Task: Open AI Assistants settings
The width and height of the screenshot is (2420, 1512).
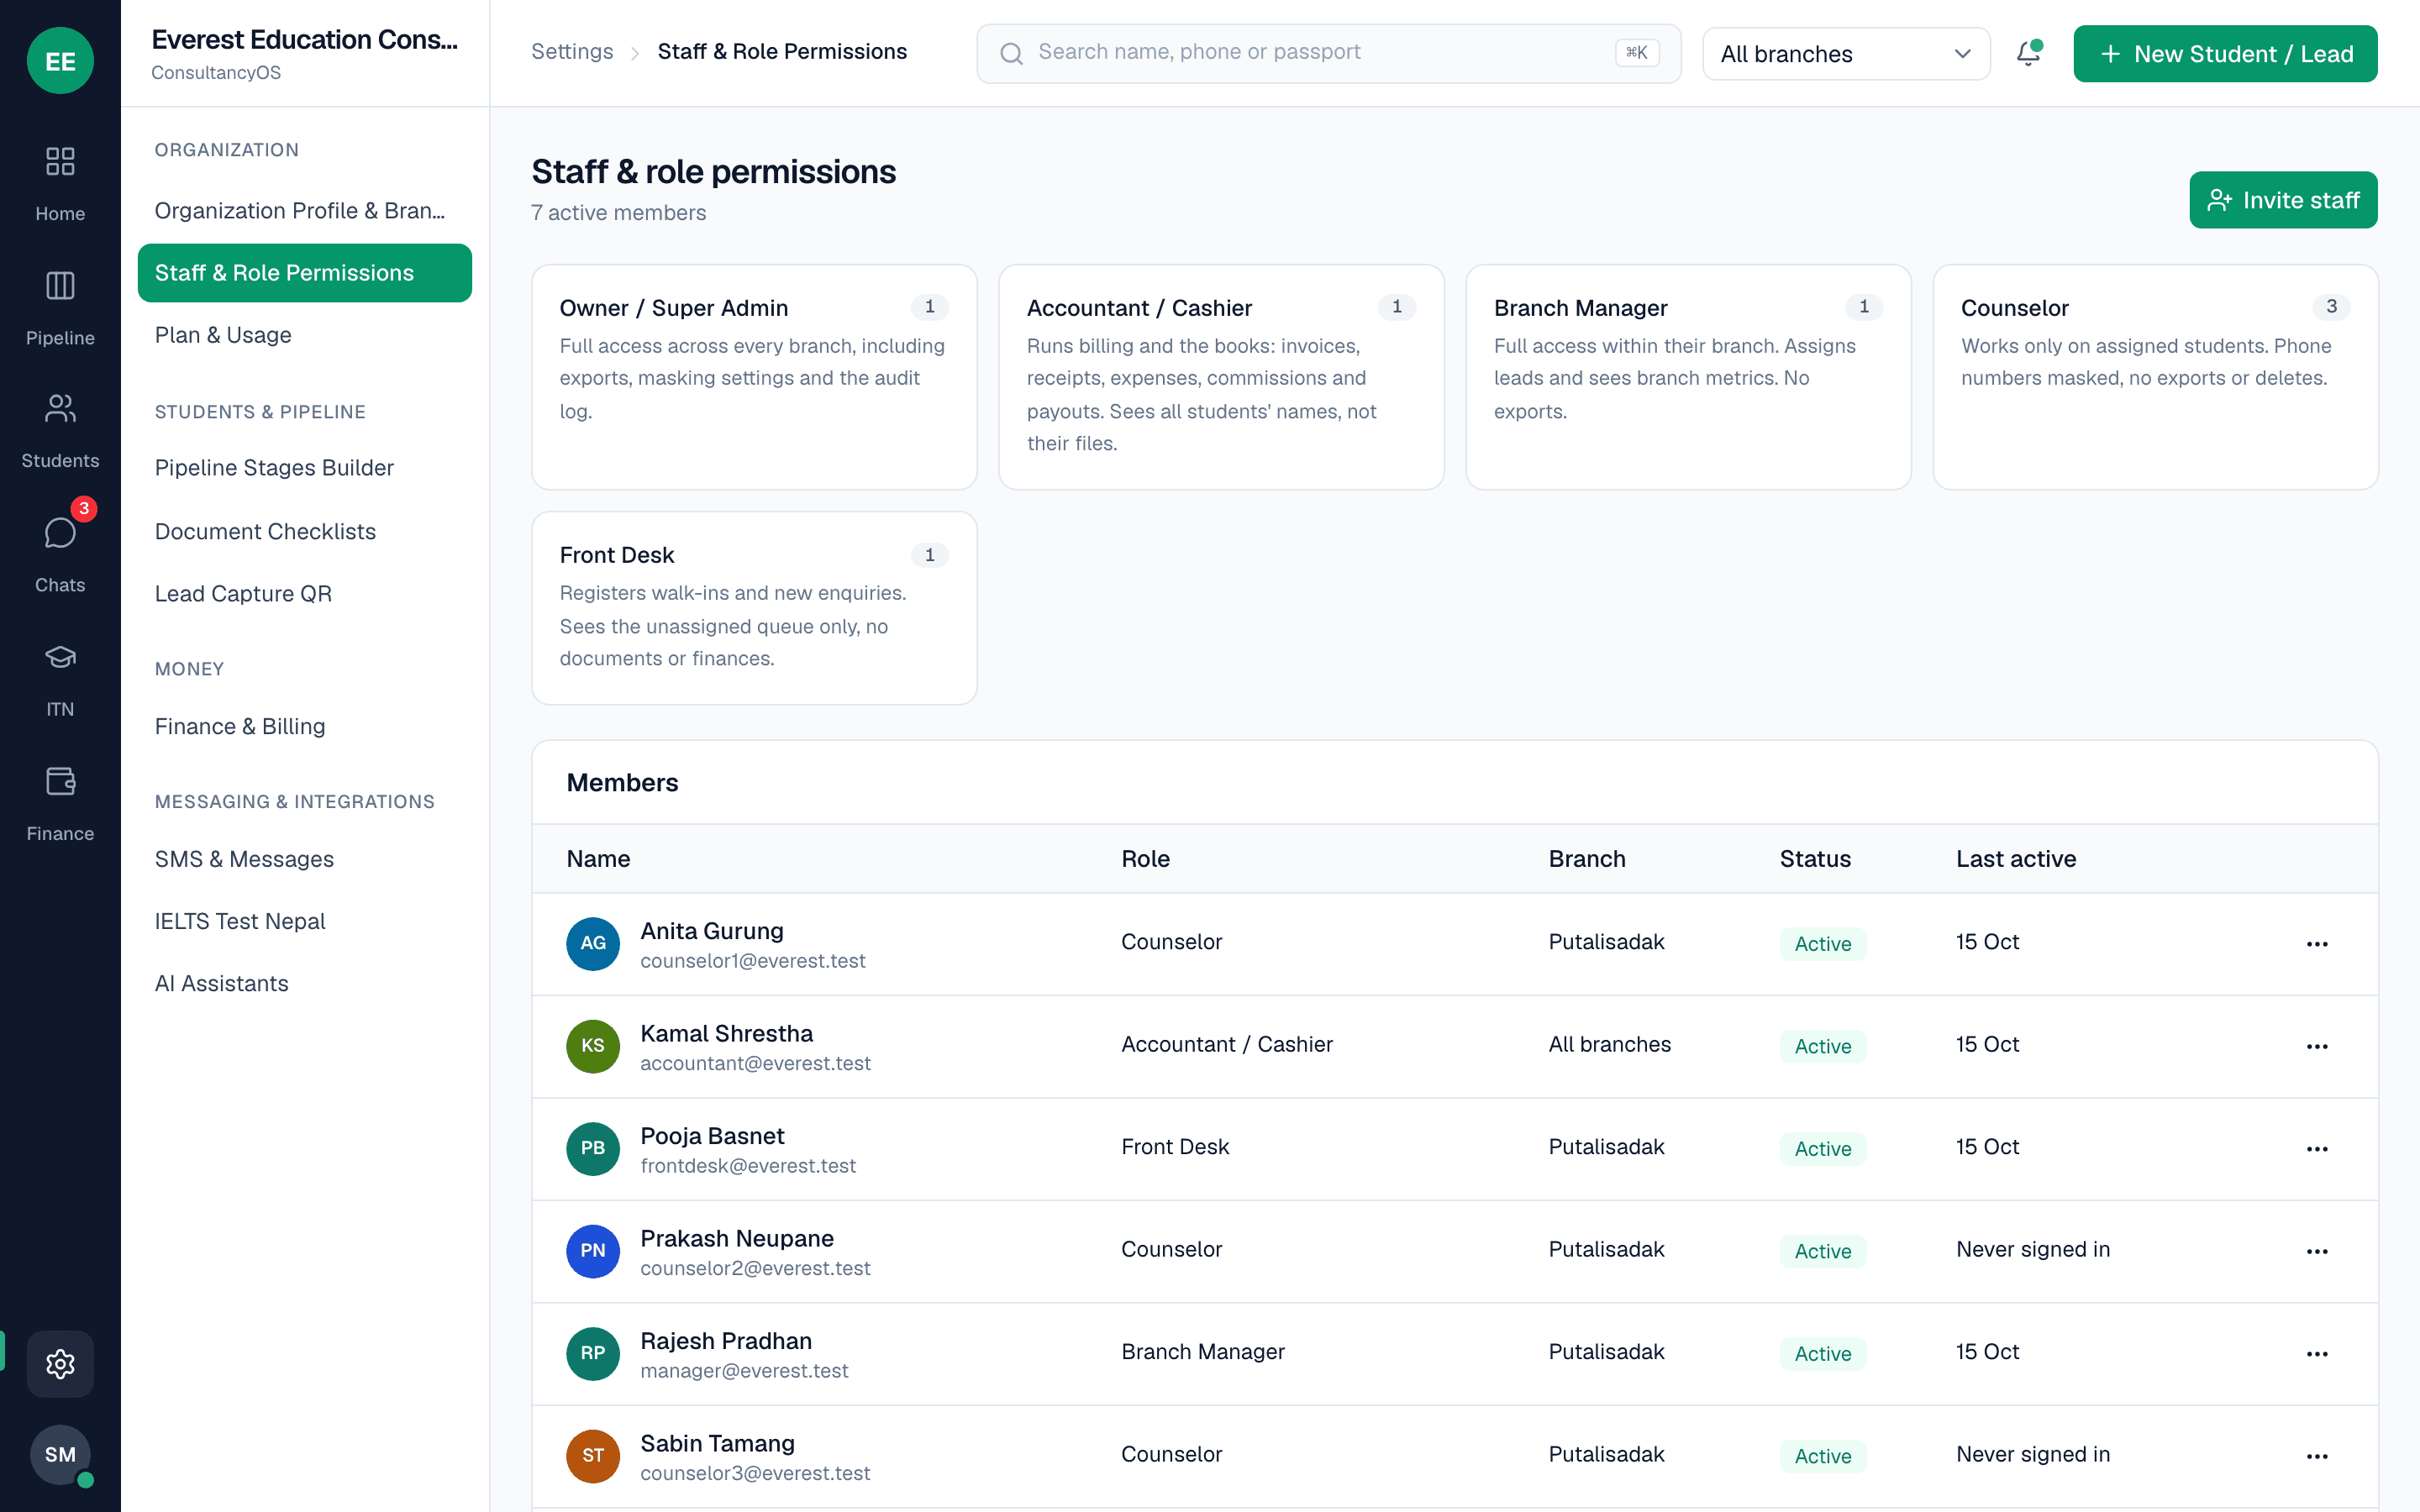Action: [304, 983]
